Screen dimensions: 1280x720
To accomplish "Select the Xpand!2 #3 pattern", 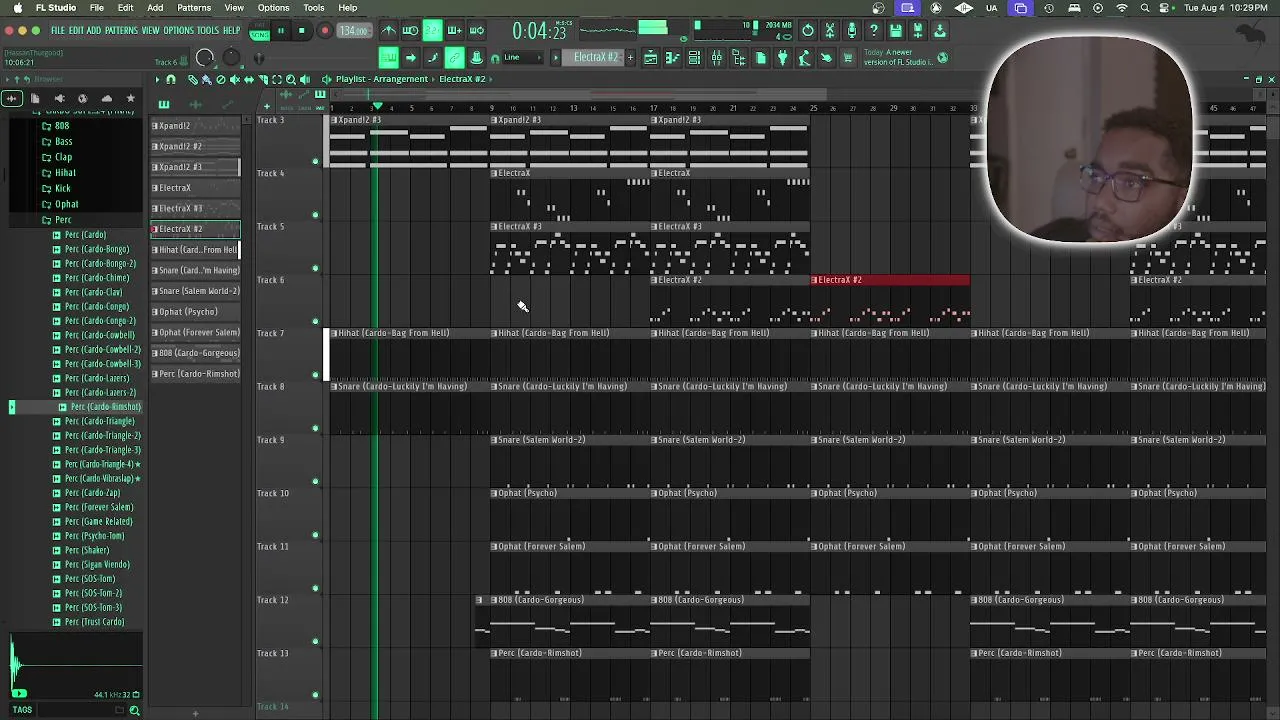I will point(196,167).
